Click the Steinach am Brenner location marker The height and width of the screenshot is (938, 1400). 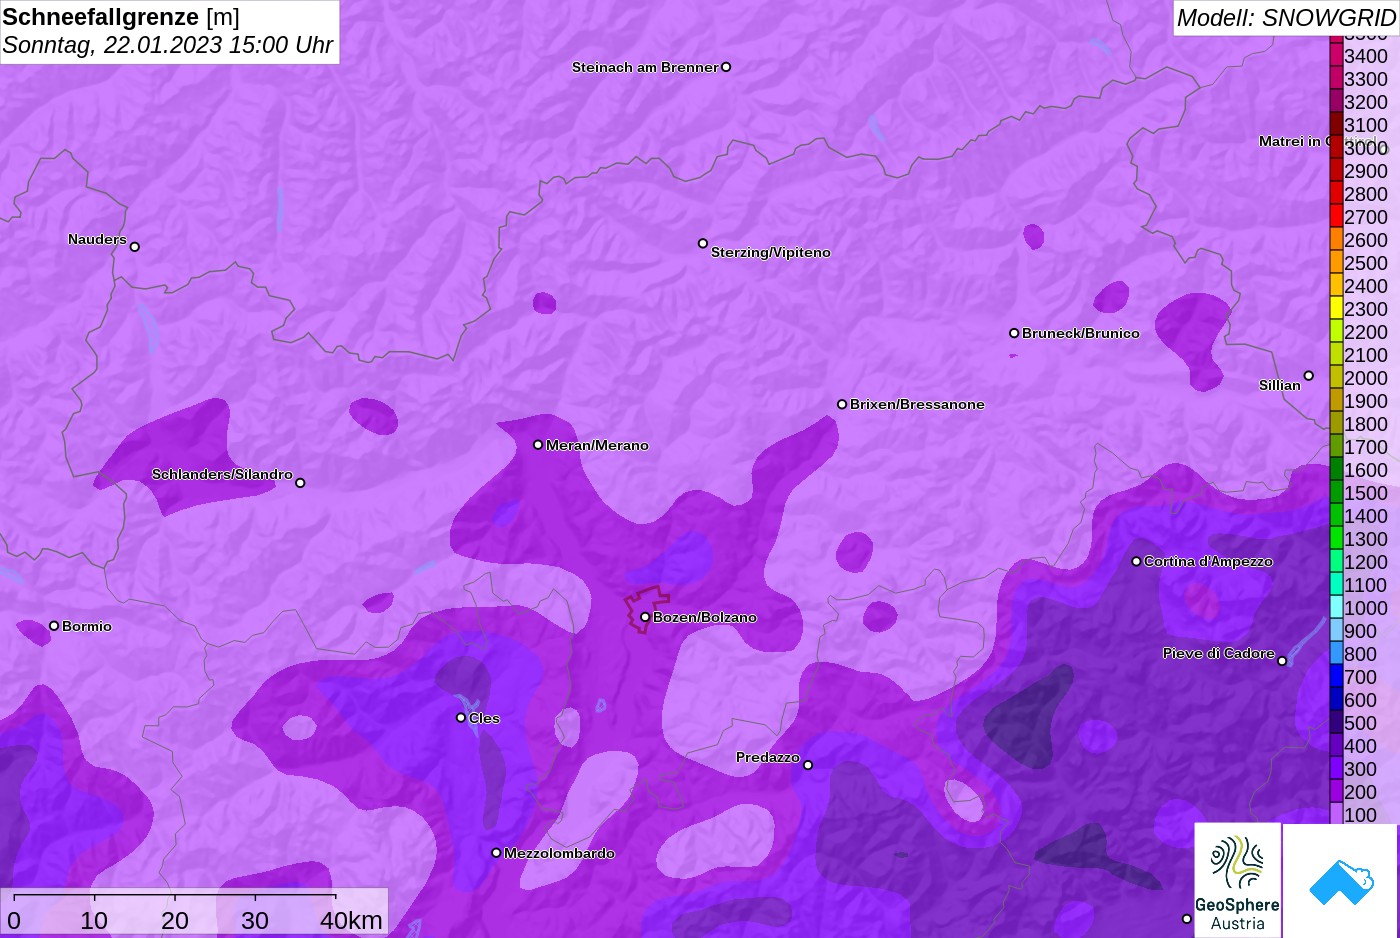click(x=726, y=67)
